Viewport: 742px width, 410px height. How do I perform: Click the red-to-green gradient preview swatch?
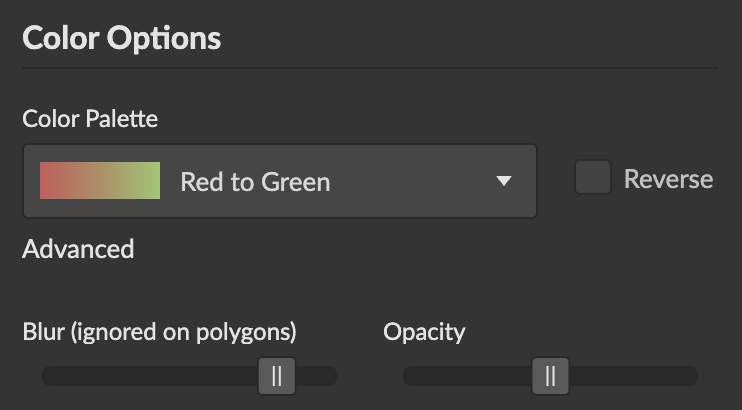pos(100,181)
